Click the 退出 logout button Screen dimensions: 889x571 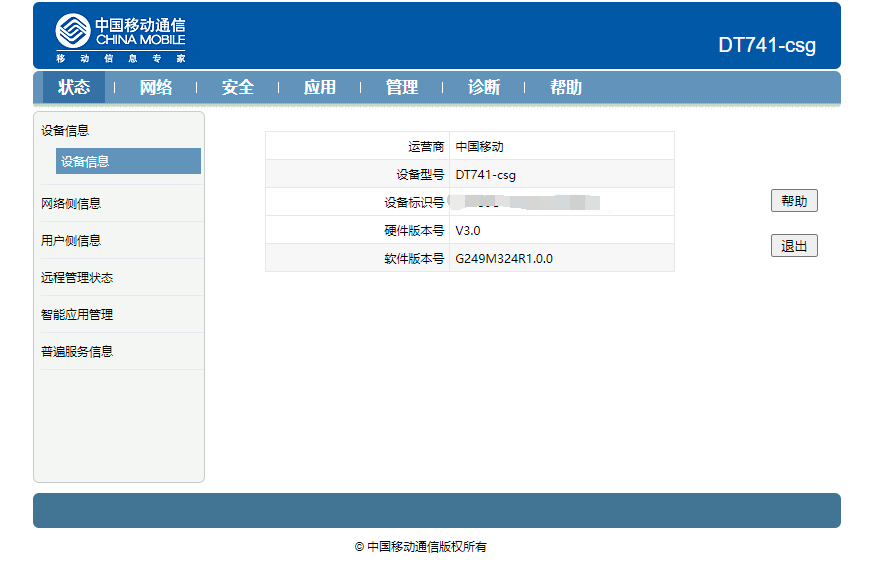[x=794, y=246]
